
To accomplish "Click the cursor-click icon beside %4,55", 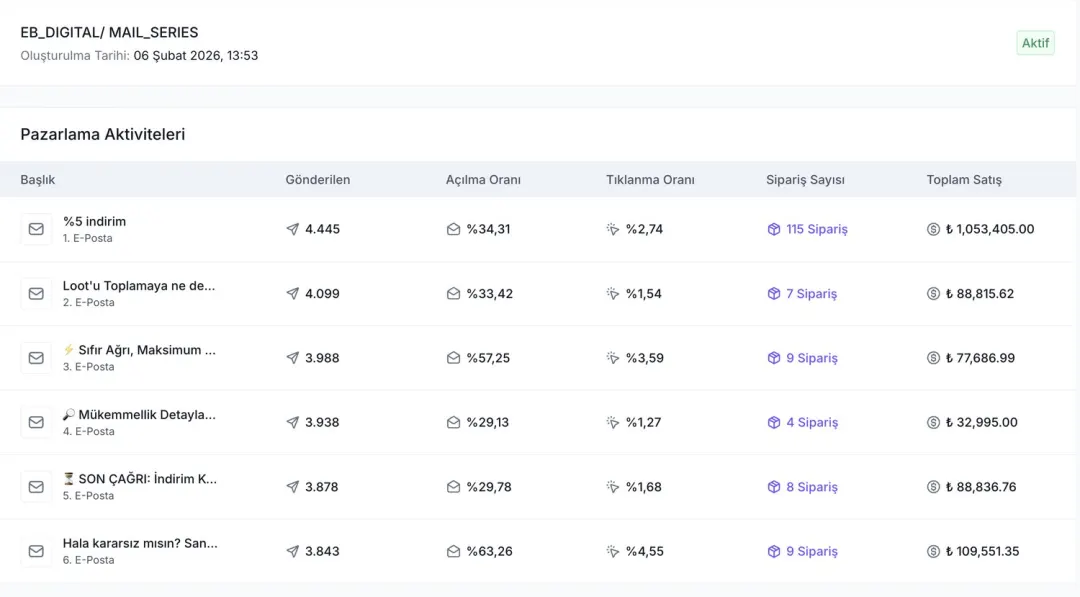I will [613, 552].
